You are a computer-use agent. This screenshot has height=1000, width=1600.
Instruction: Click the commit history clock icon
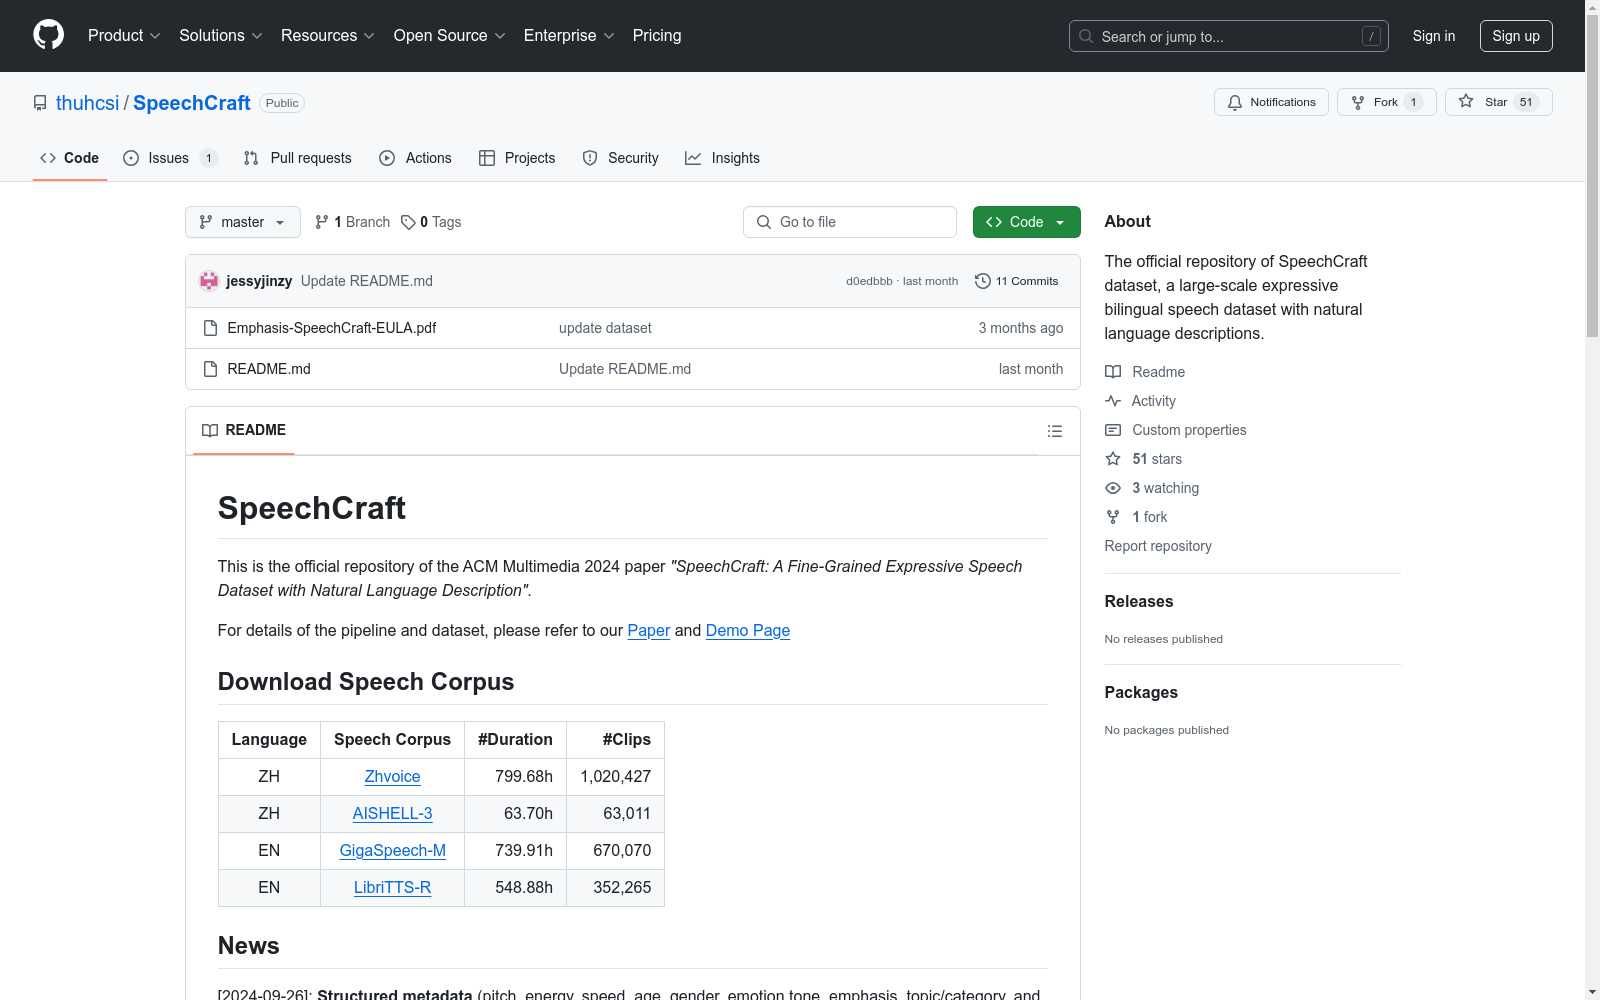982,281
